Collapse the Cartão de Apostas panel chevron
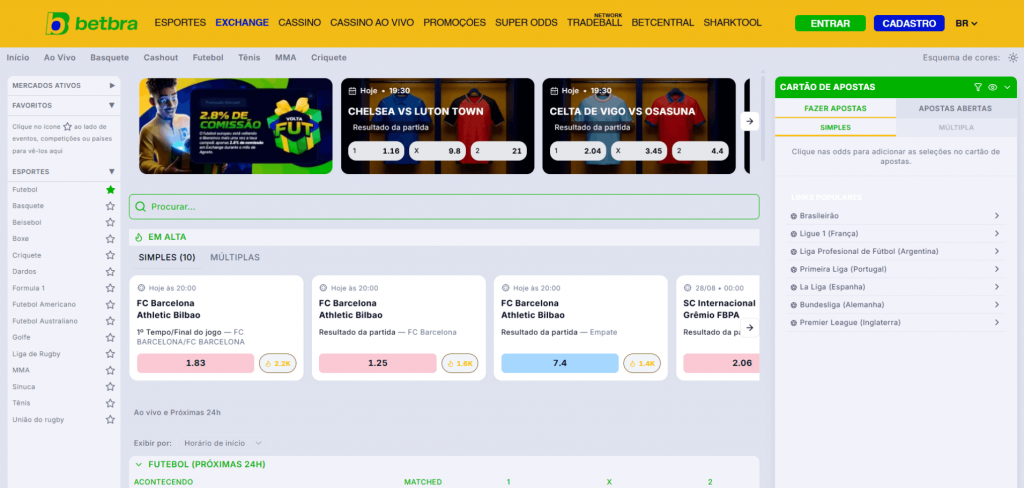Screen dimensions: 1024x488 point(1007,87)
